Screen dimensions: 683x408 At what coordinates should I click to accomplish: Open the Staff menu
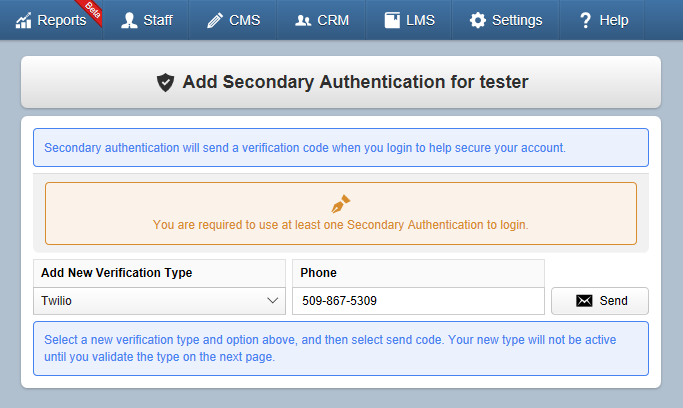pyautogui.click(x=146, y=20)
